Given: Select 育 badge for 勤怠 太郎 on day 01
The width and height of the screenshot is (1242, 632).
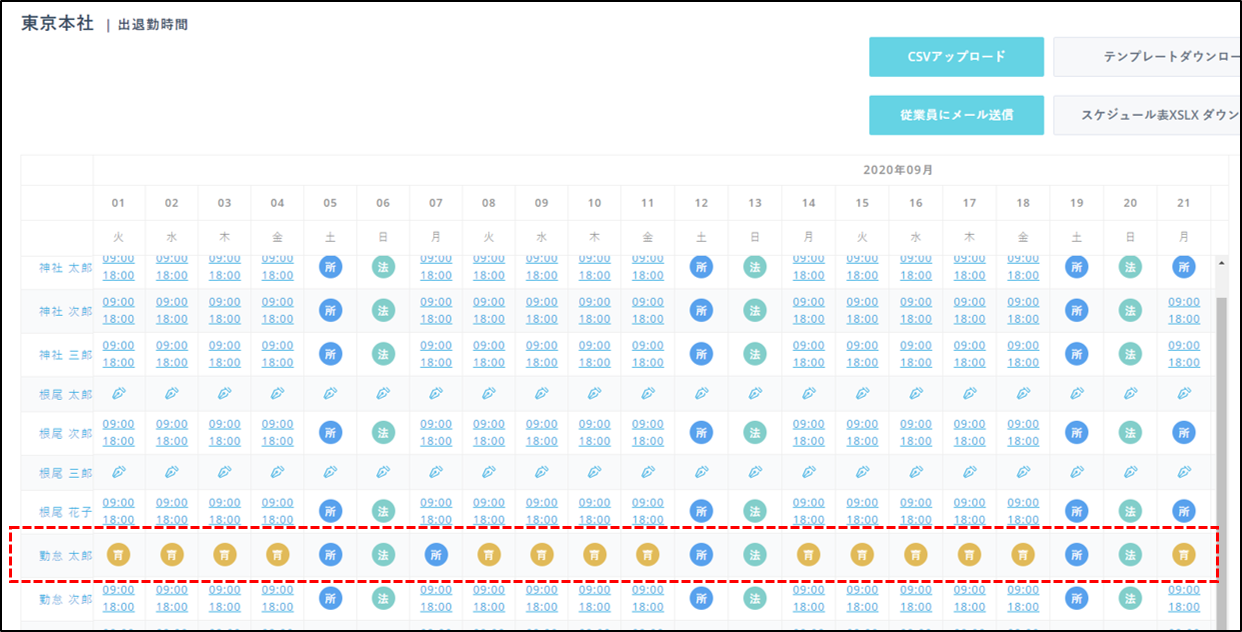Looking at the screenshot, I should coord(118,554).
